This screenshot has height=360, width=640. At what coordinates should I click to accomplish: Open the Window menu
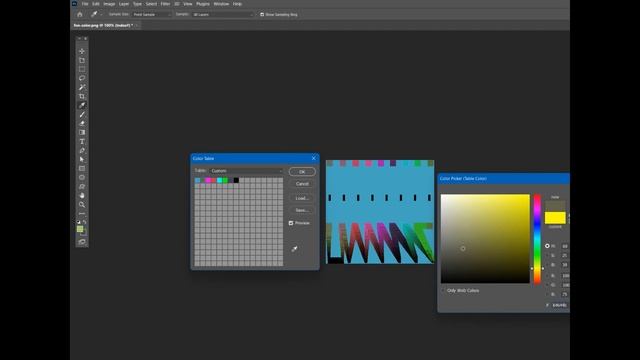221,4
